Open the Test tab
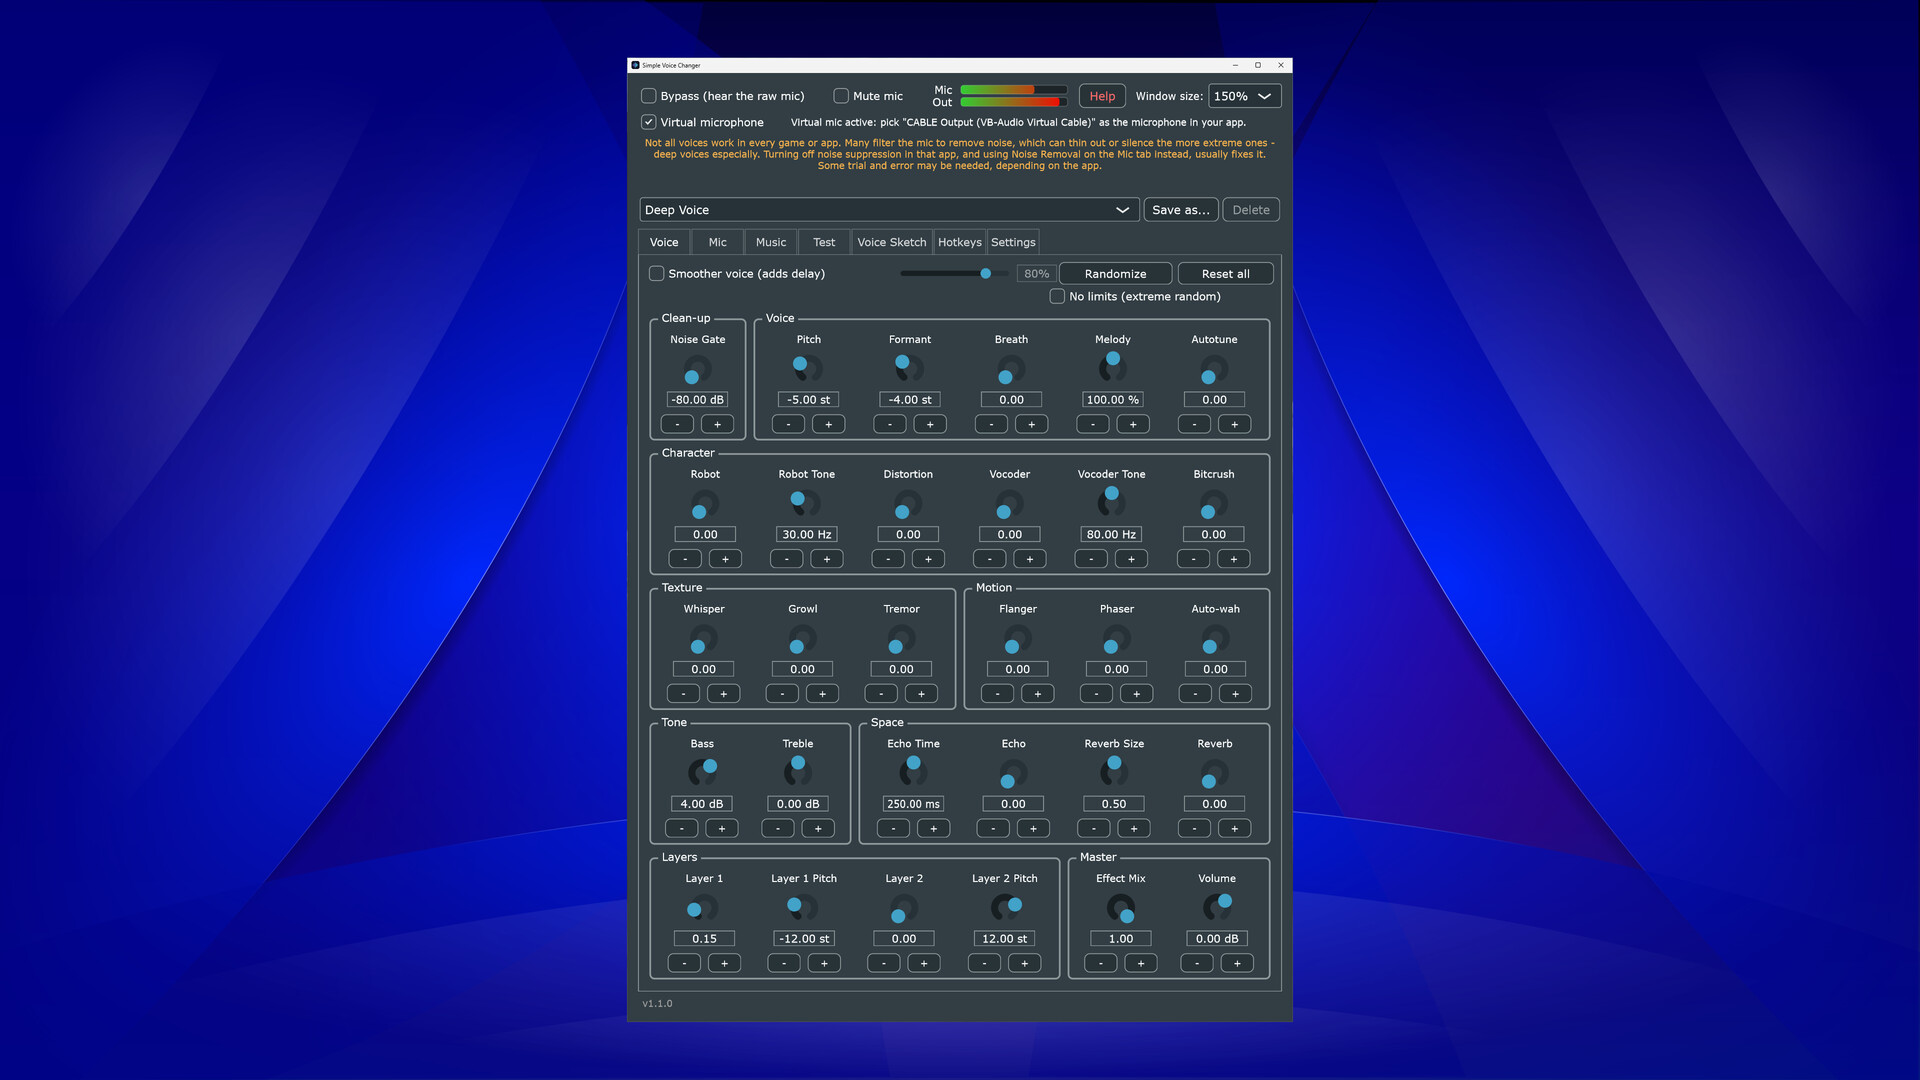1920x1080 pixels. pyautogui.click(x=824, y=242)
